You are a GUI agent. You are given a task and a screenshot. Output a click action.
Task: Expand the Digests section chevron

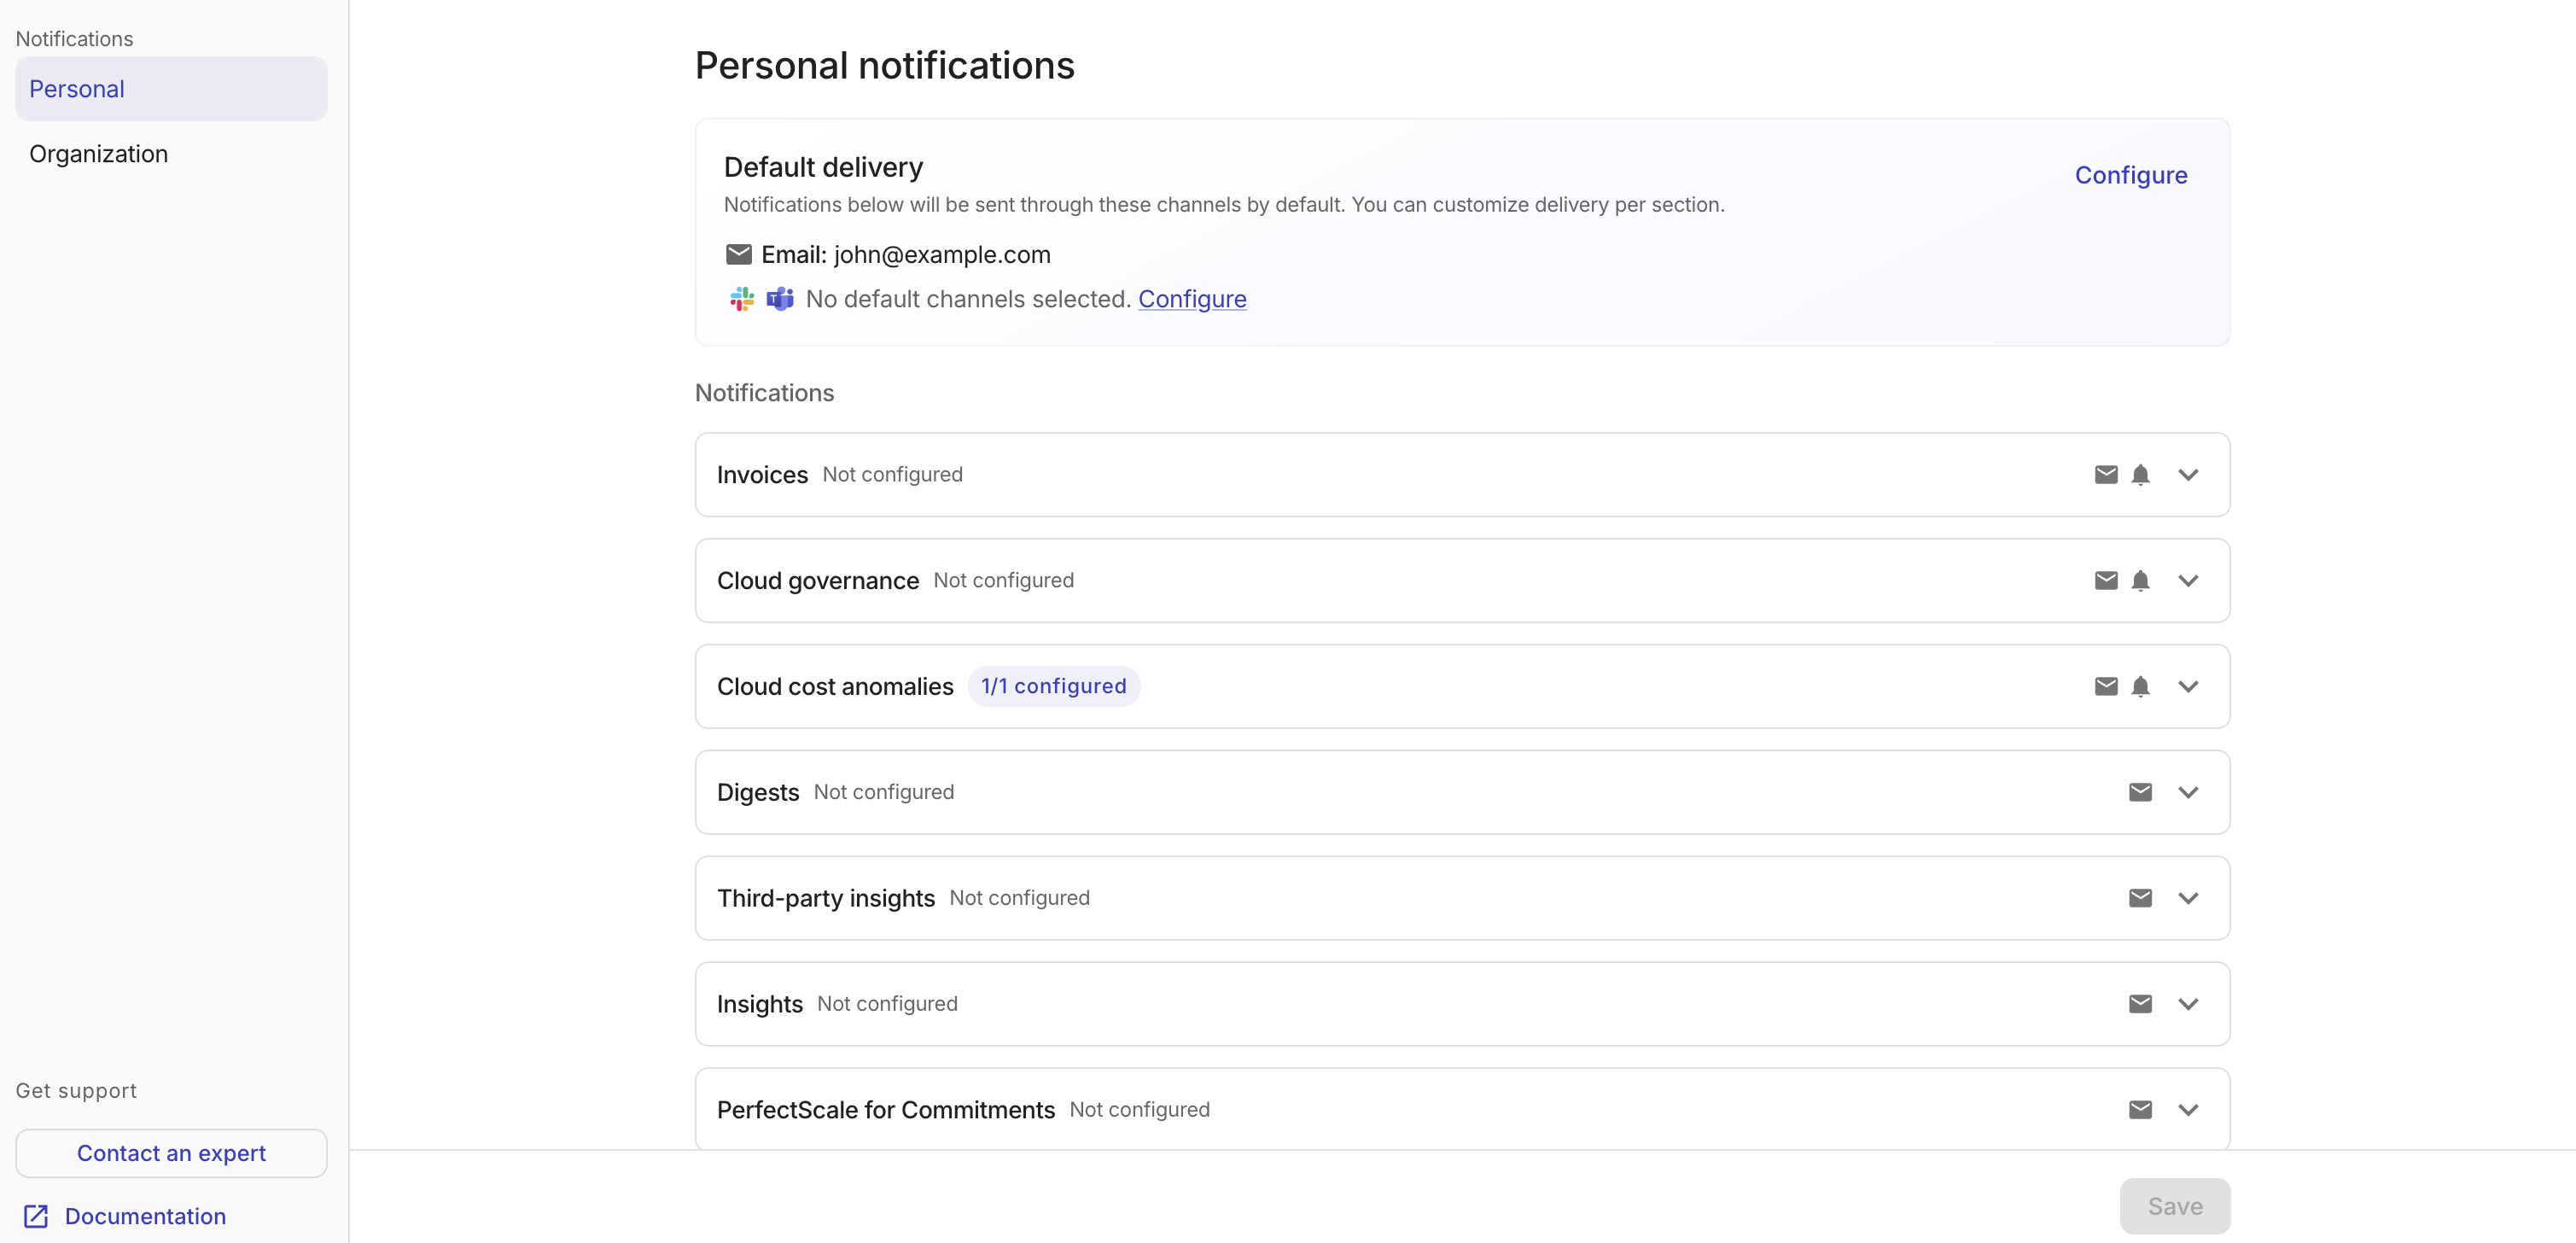(x=2188, y=792)
